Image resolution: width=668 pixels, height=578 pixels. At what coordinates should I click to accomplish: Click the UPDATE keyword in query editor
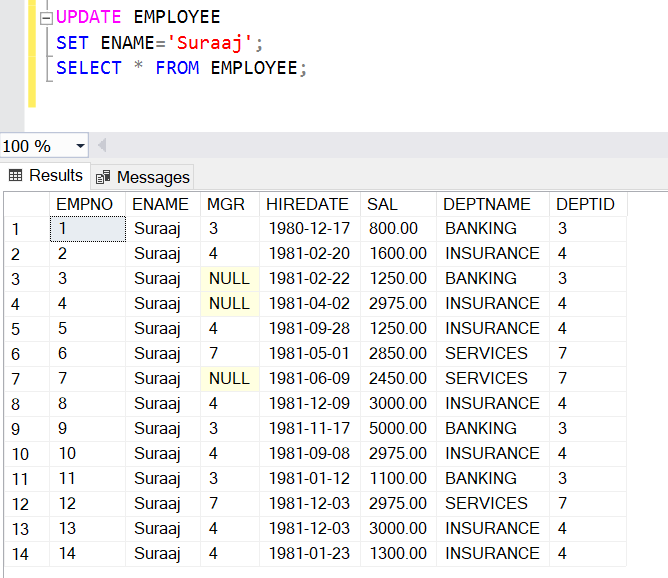[89, 17]
